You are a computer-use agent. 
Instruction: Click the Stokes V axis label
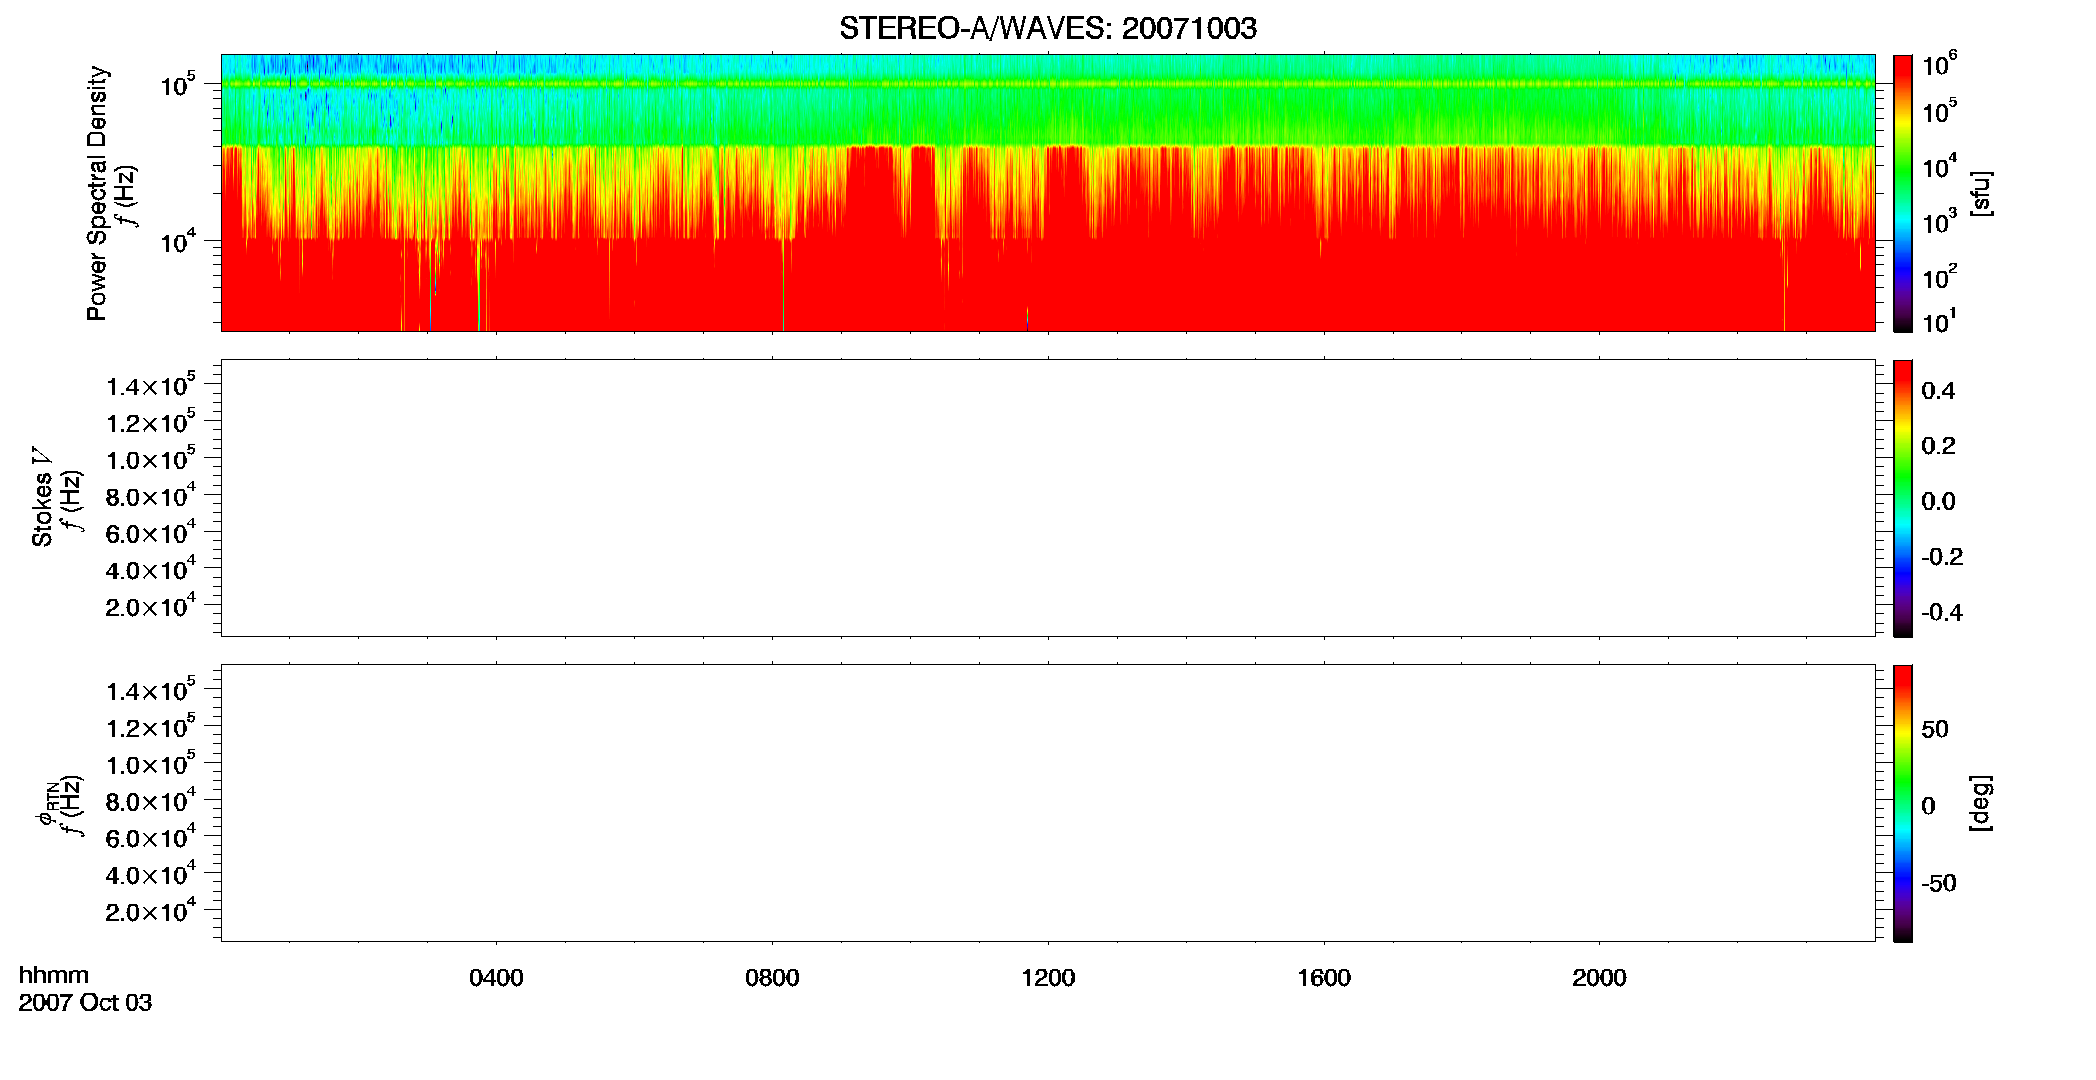tap(42, 497)
